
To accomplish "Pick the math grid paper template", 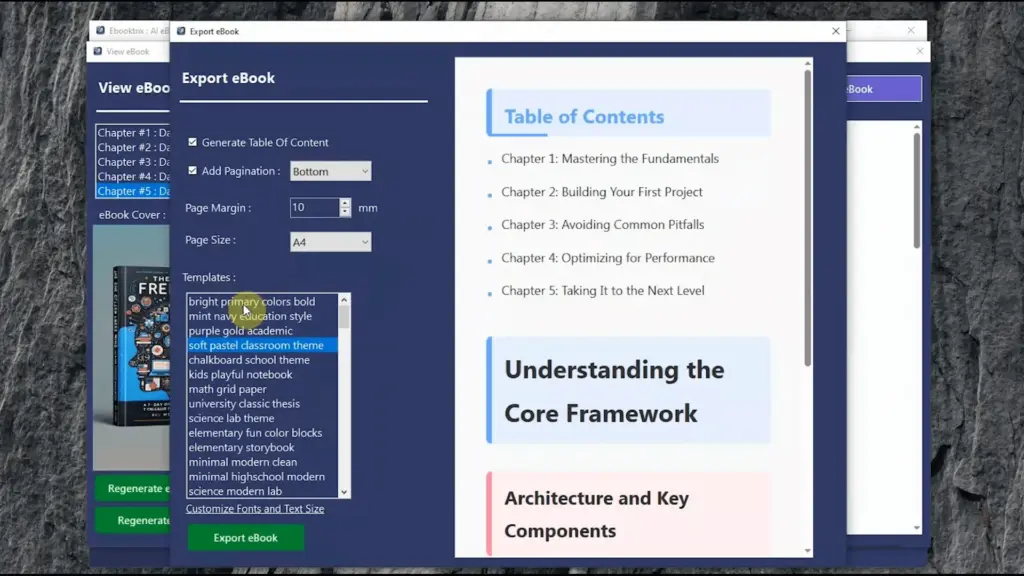I will (228, 389).
